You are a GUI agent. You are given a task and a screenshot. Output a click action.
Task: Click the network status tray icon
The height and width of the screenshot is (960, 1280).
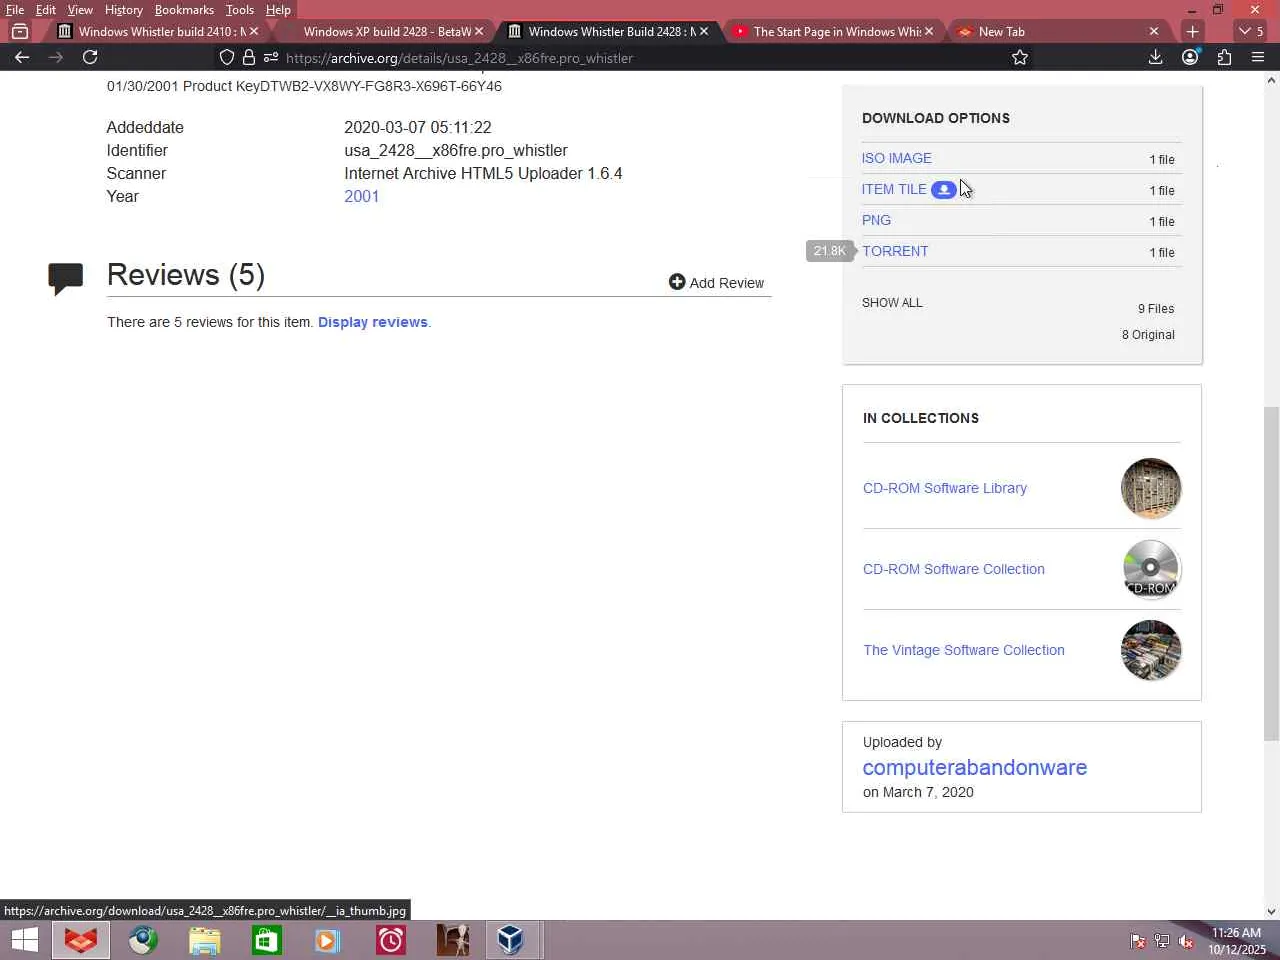click(x=1162, y=941)
